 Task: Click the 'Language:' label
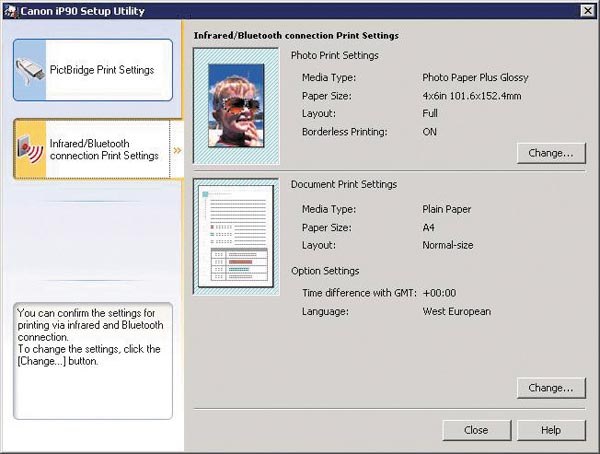[325, 312]
